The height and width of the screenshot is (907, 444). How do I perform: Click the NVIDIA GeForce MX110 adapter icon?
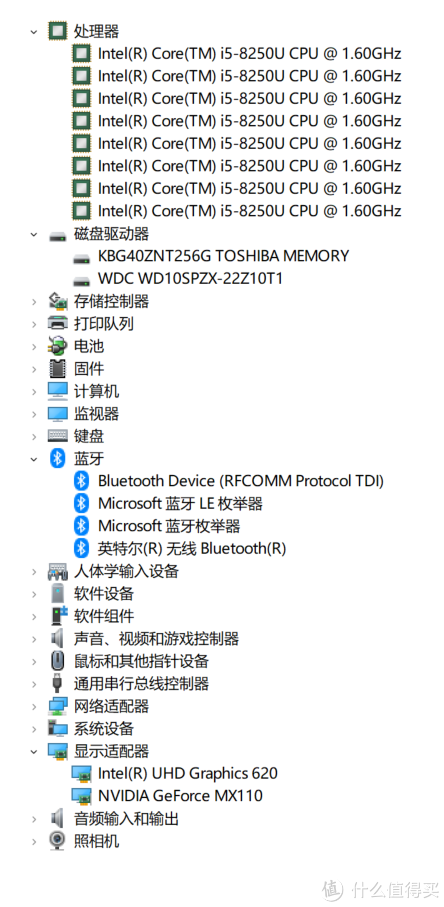[82, 796]
